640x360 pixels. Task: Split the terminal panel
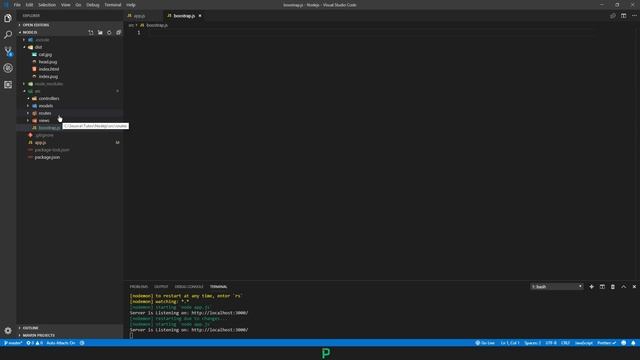(x=602, y=287)
